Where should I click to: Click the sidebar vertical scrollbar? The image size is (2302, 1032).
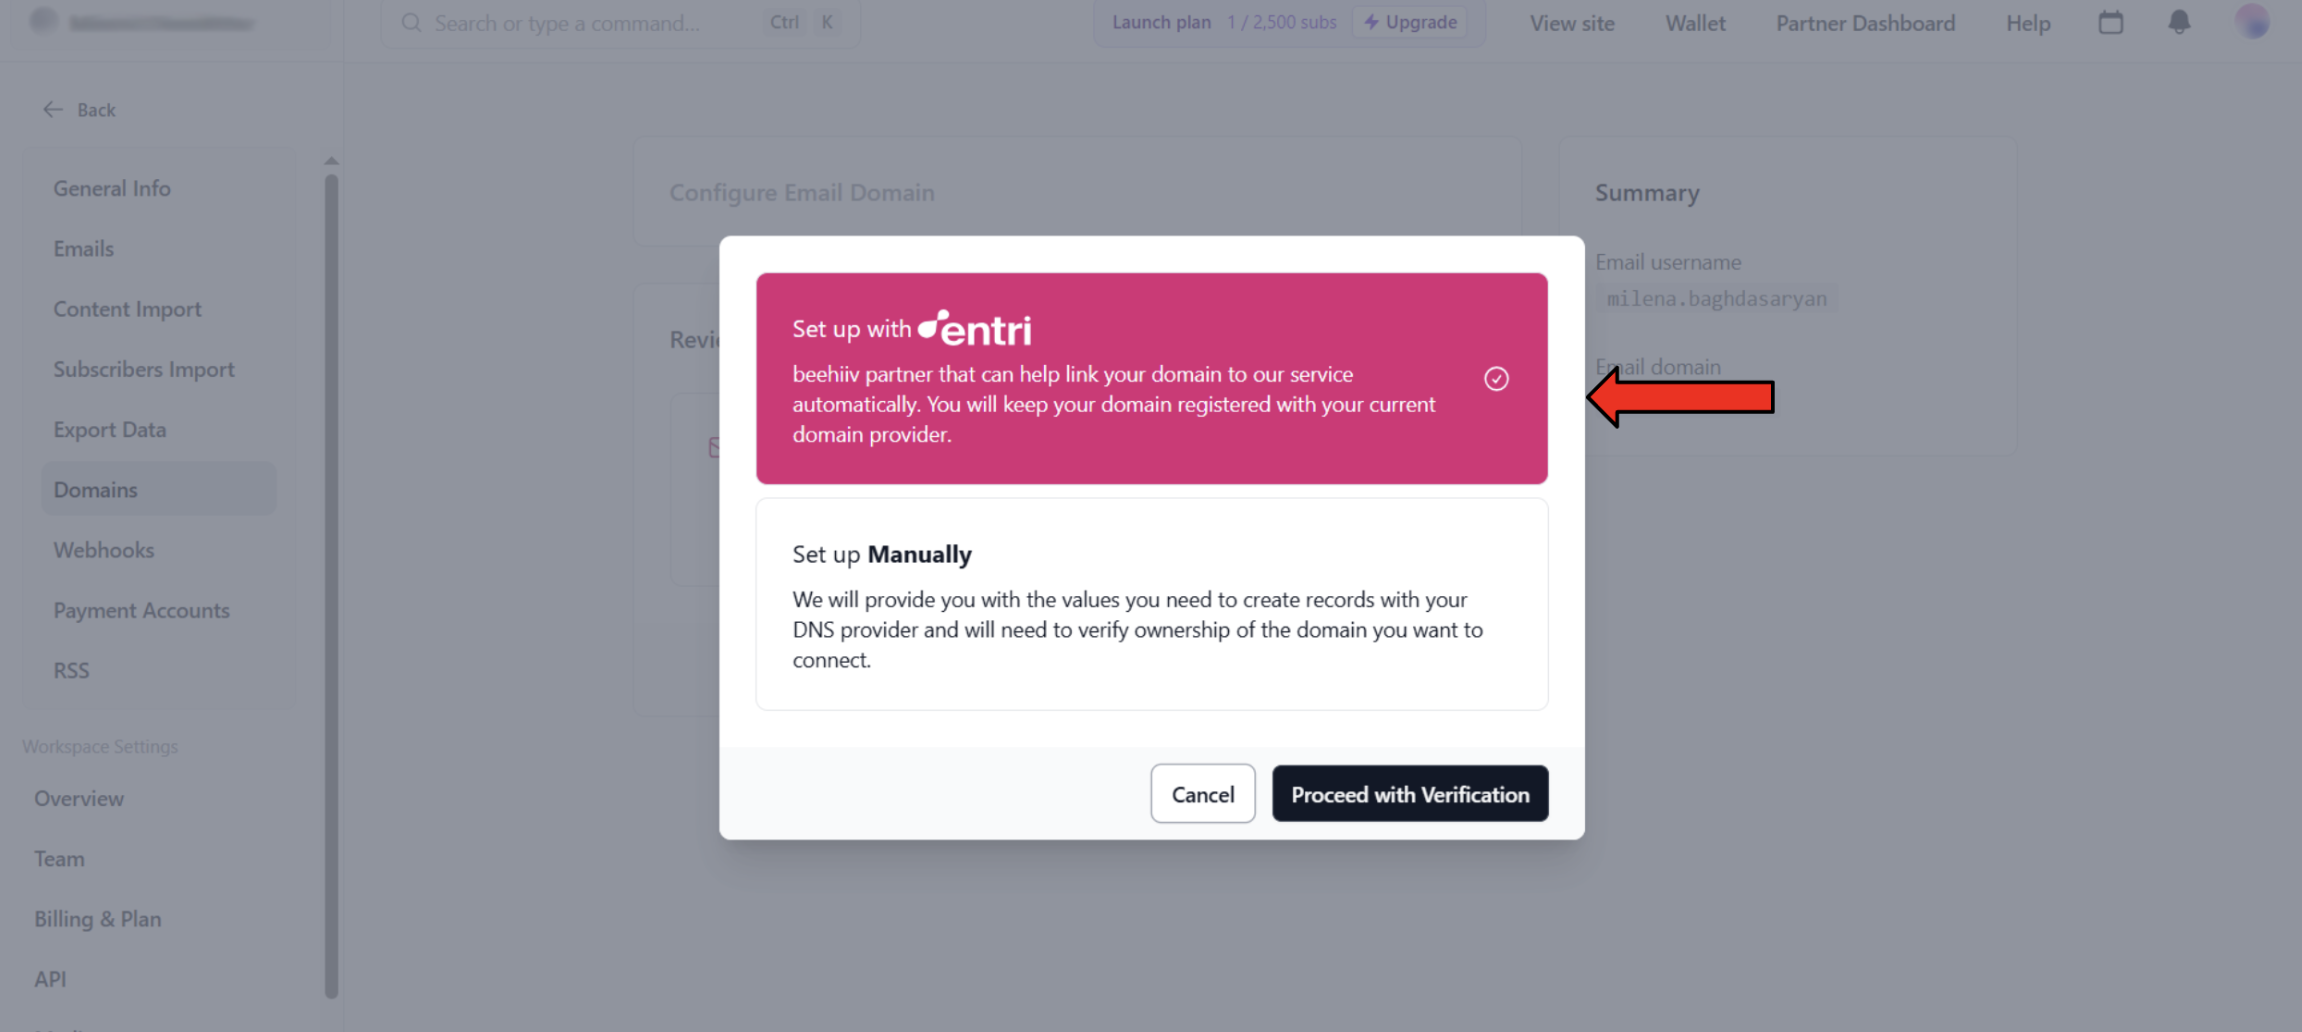pyautogui.click(x=331, y=585)
